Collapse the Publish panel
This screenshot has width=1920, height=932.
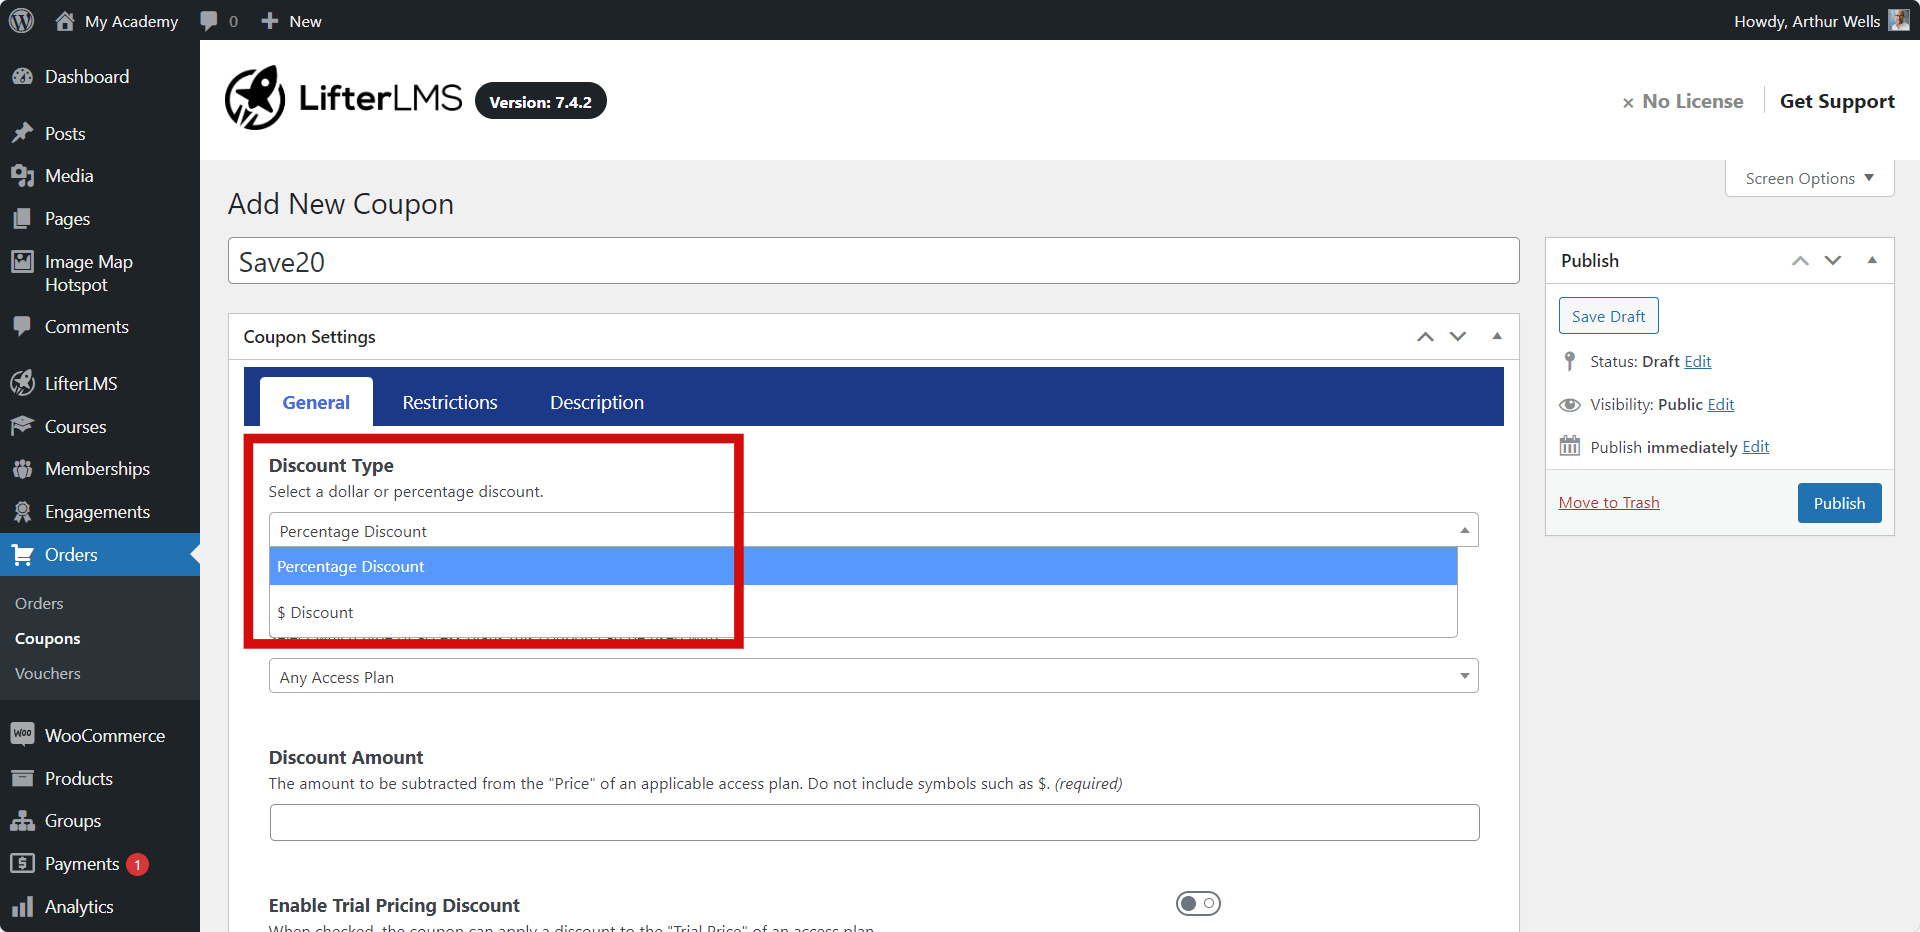(x=1872, y=261)
